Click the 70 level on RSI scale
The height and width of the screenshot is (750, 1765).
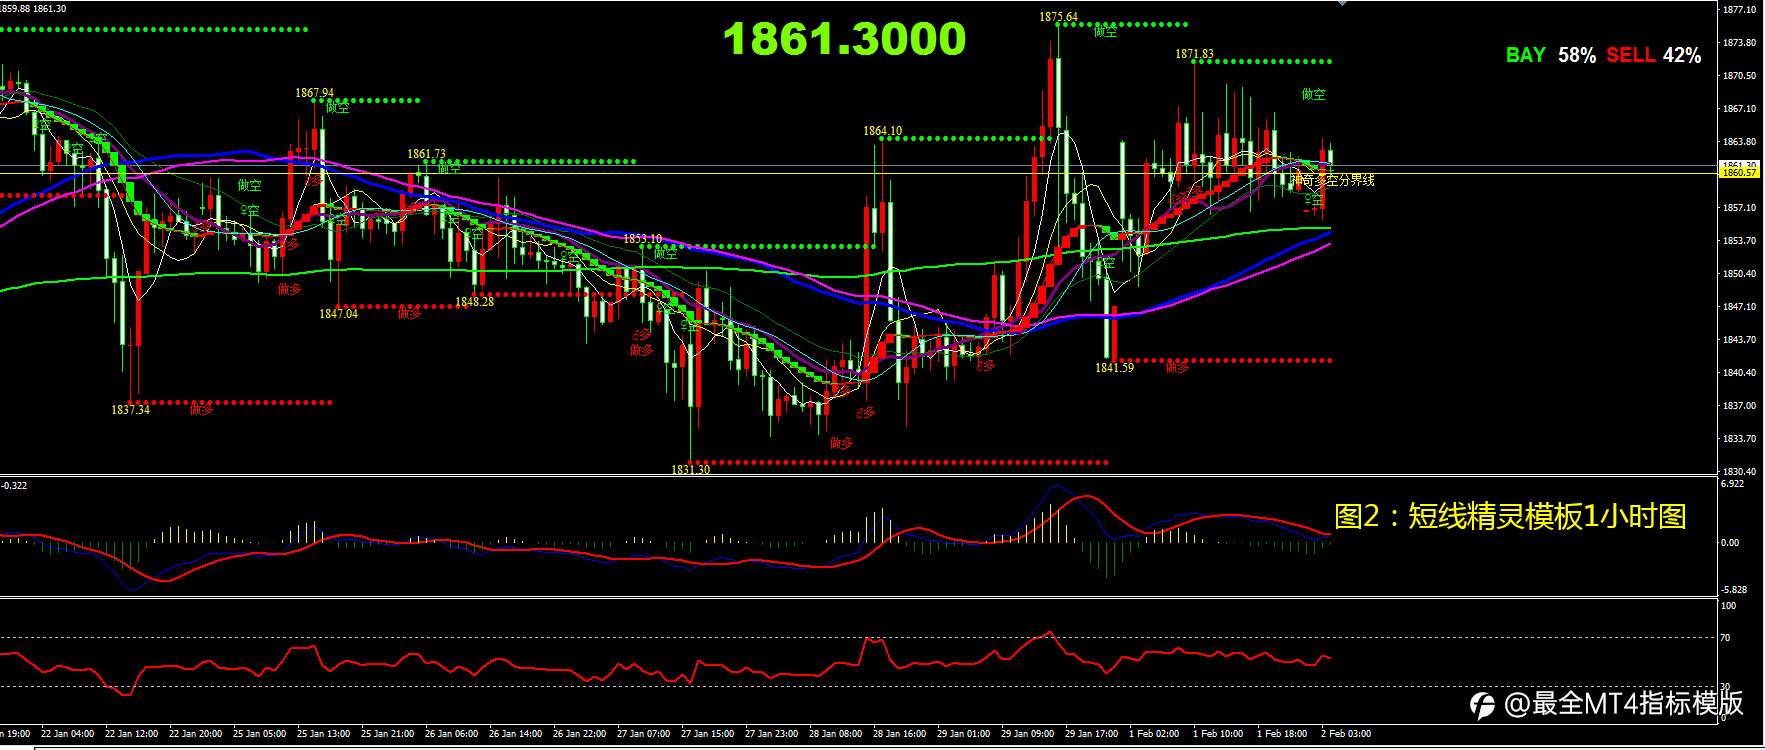coord(1725,638)
